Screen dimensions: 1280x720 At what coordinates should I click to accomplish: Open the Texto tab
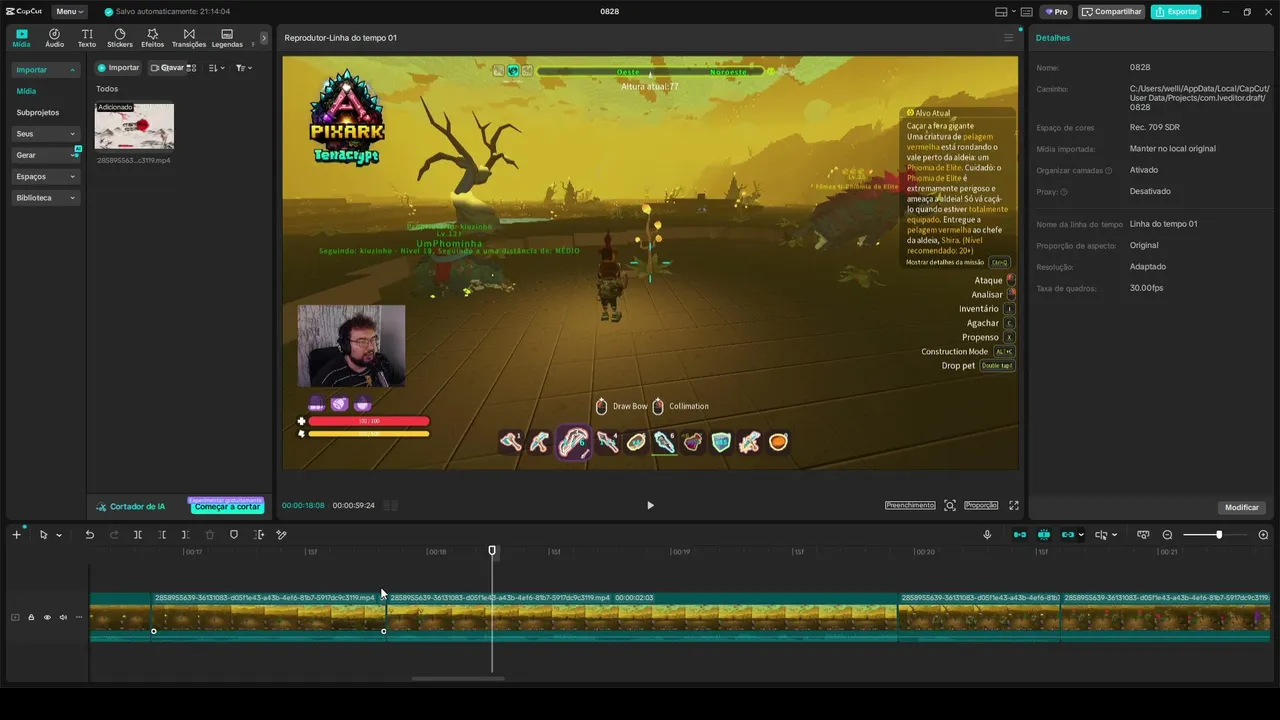point(87,38)
